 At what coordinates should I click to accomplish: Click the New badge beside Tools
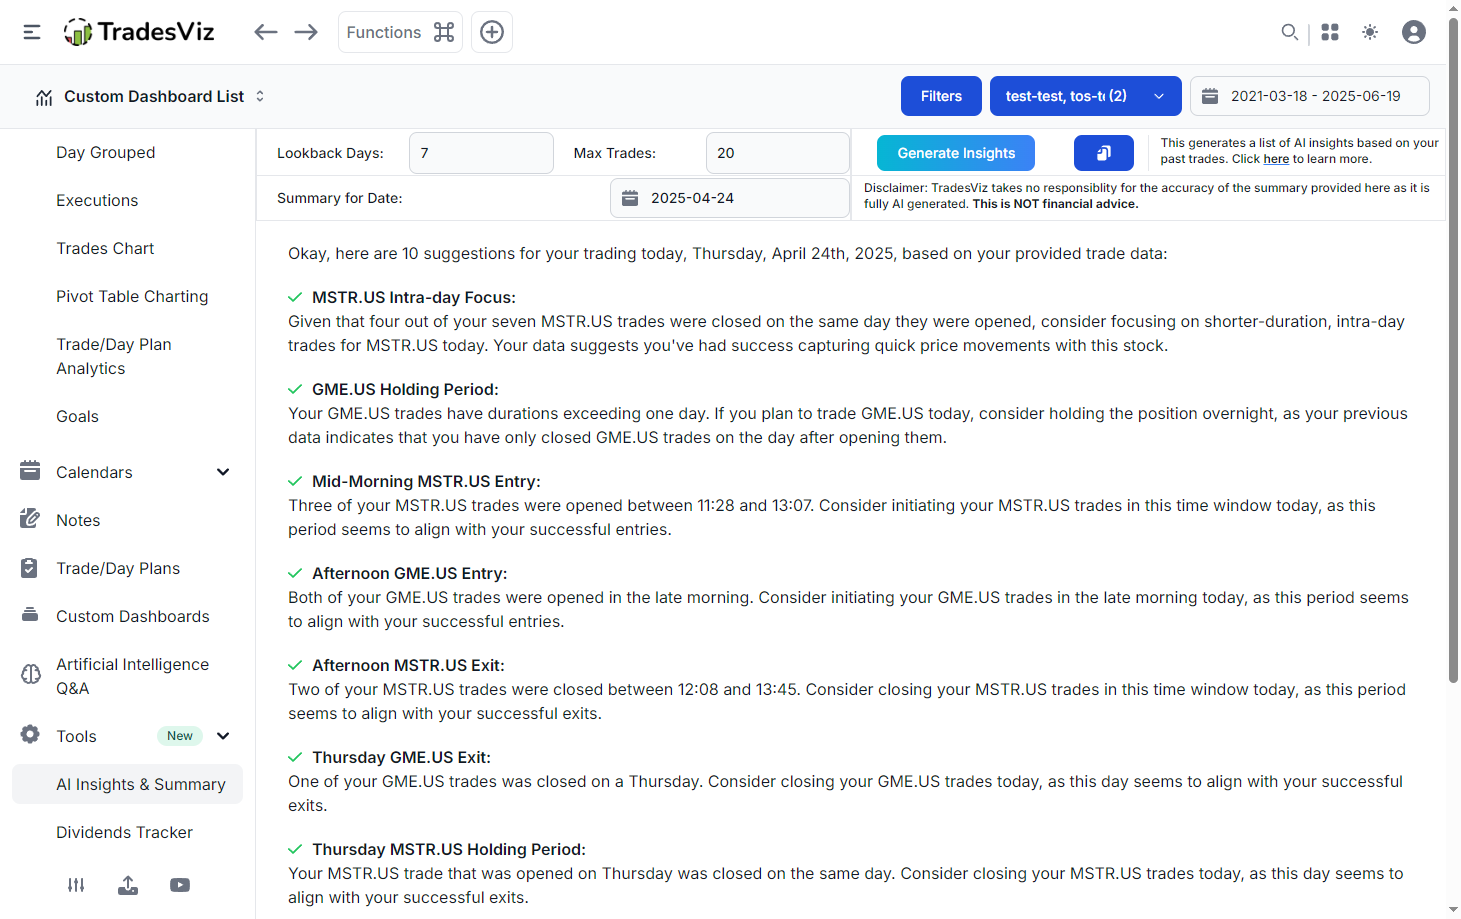tap(180, 736)
